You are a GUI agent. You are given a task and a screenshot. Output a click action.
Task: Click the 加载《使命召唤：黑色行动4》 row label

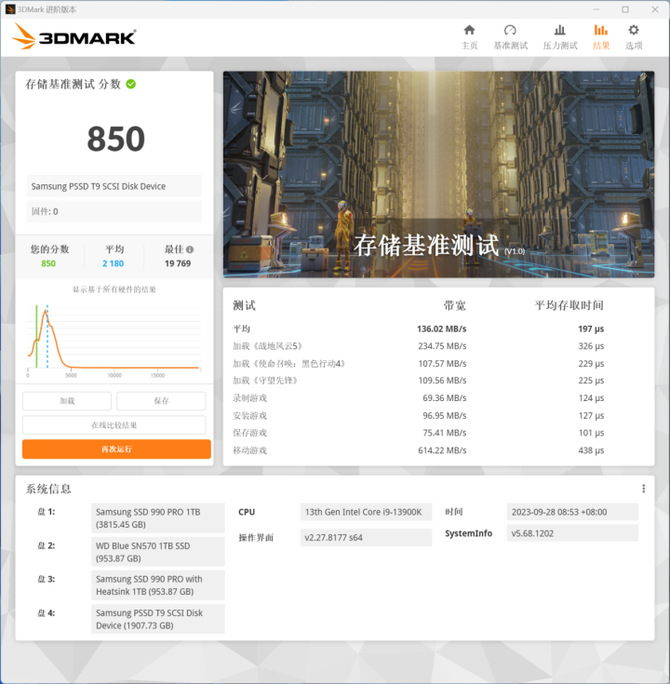pos(290,363)
